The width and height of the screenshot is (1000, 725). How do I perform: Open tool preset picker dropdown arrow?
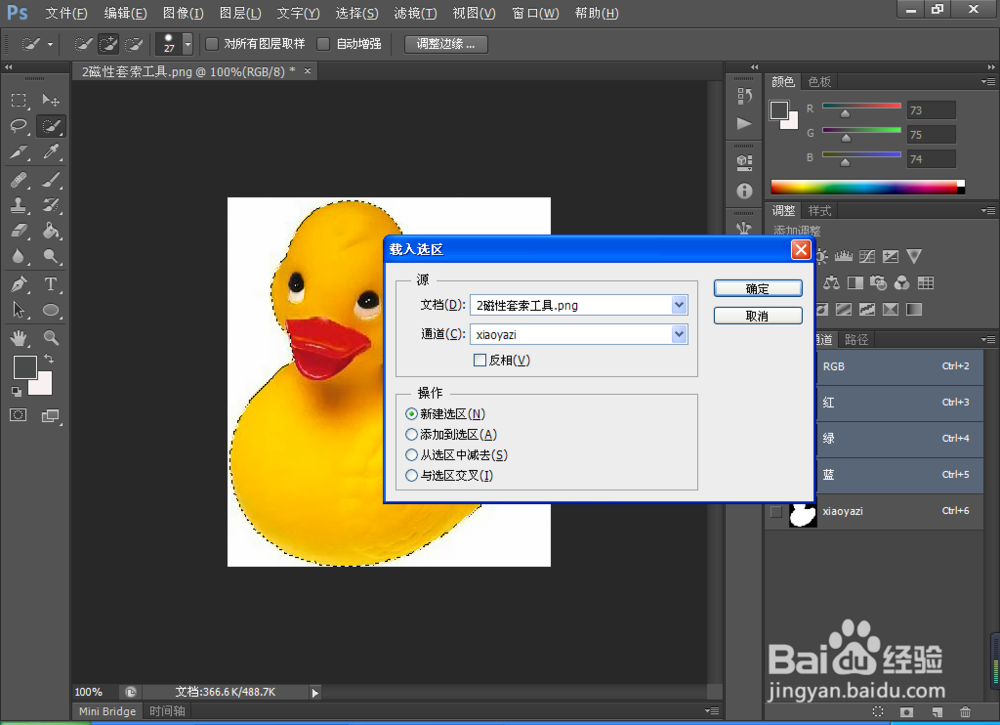point(50,45)
